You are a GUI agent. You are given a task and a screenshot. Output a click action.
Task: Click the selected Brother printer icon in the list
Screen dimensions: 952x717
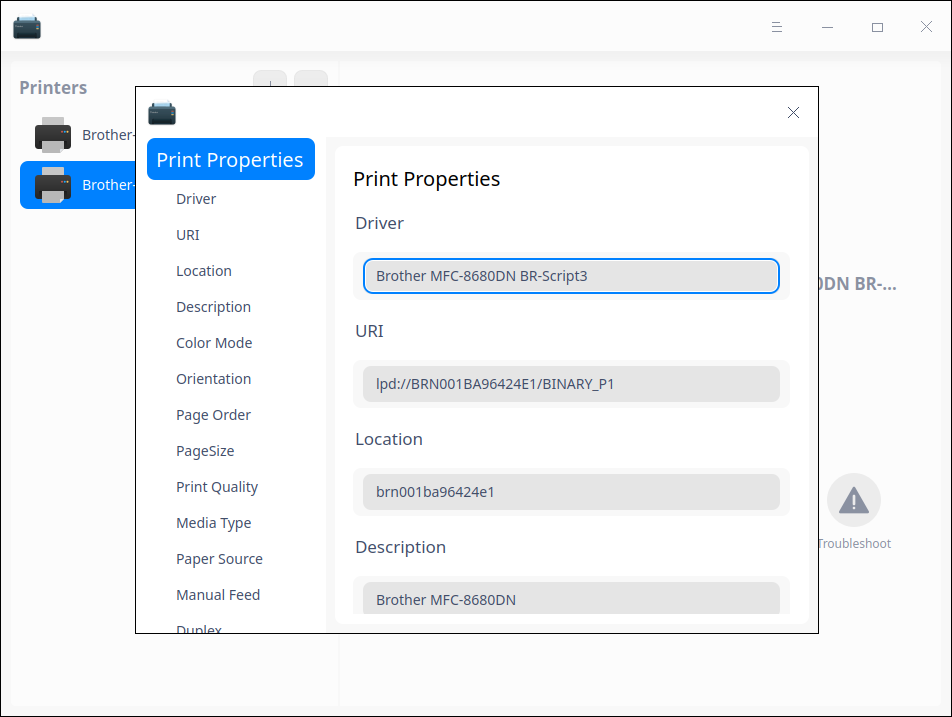point(53,185)
